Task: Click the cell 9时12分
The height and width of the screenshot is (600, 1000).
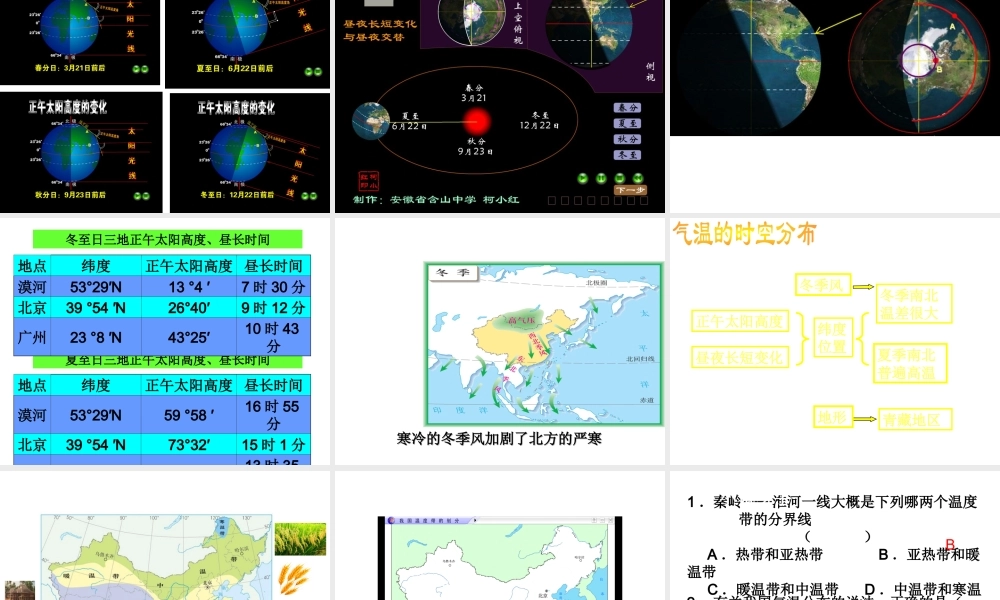Action: pos(273,308)
